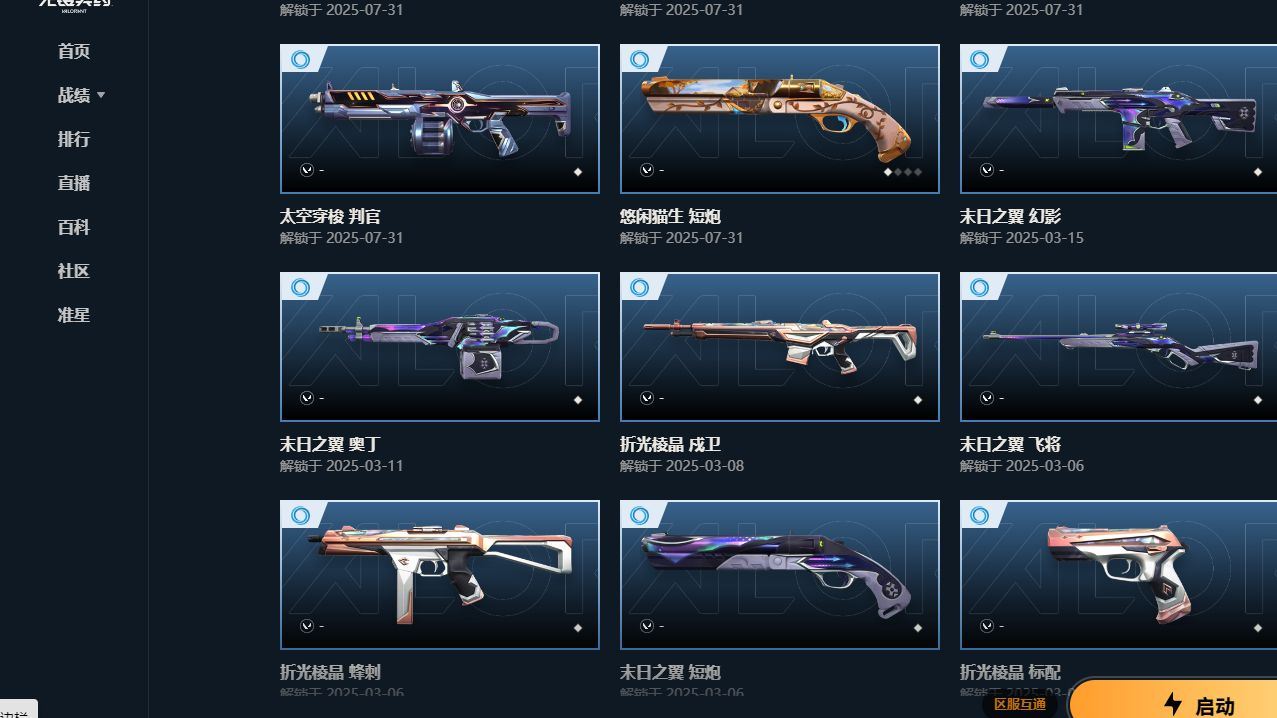Select second level diamond on 悠闲猫生 短炮 card
This screenshot has height=718, width=1277.
coord(897,172)
